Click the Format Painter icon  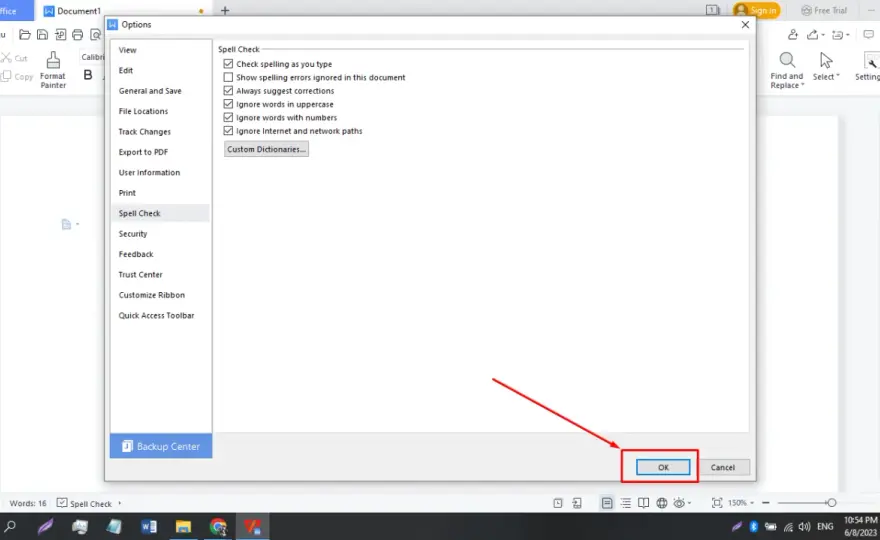click(x=53, y=70)
